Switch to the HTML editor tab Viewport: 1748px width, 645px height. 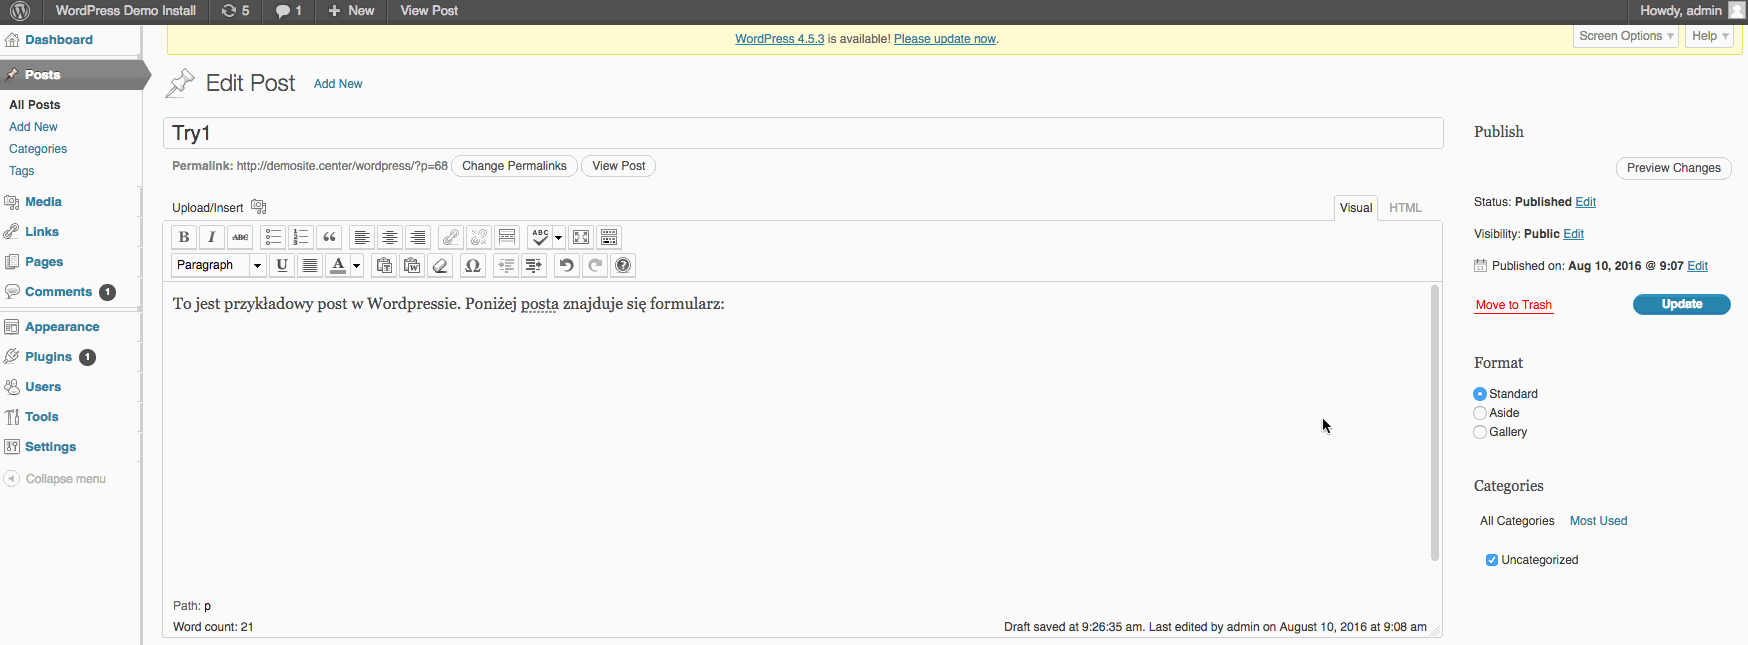coord(1405,208)
